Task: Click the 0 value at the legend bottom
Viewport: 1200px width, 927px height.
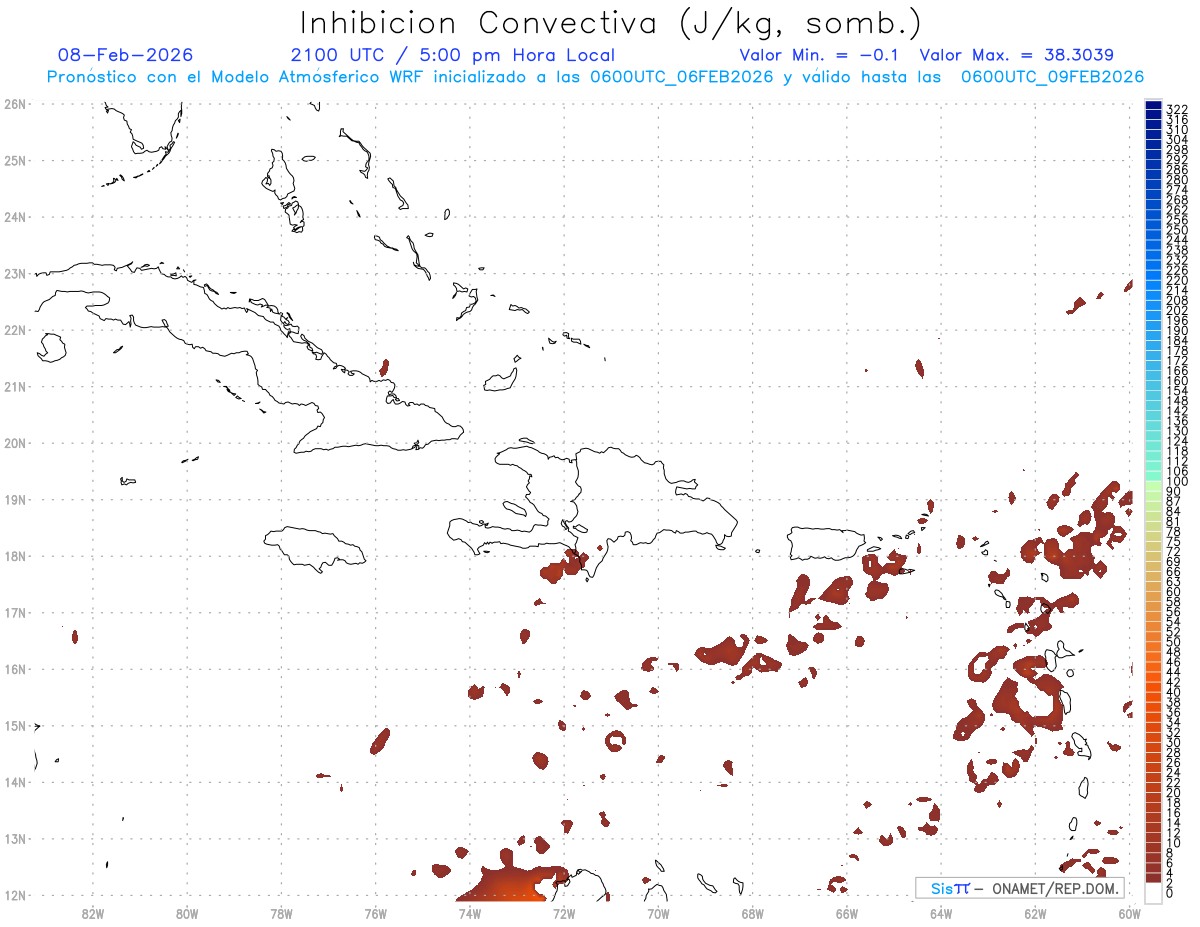Action: pos(1170,893)
